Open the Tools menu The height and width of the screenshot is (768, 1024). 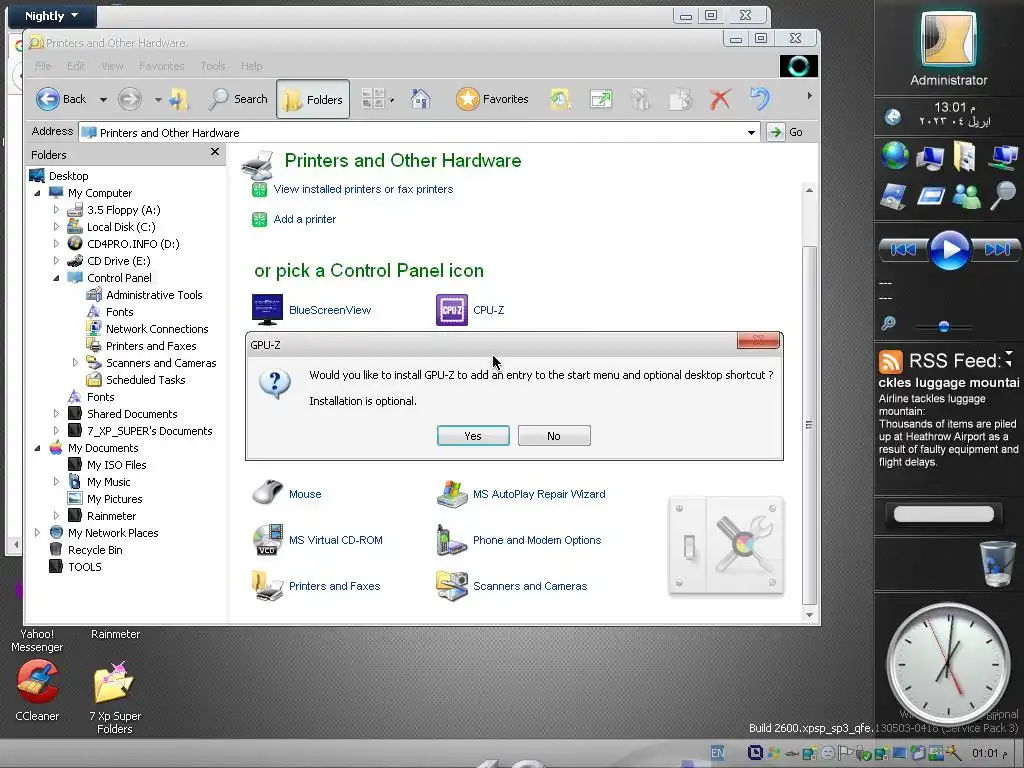(213, 66)
